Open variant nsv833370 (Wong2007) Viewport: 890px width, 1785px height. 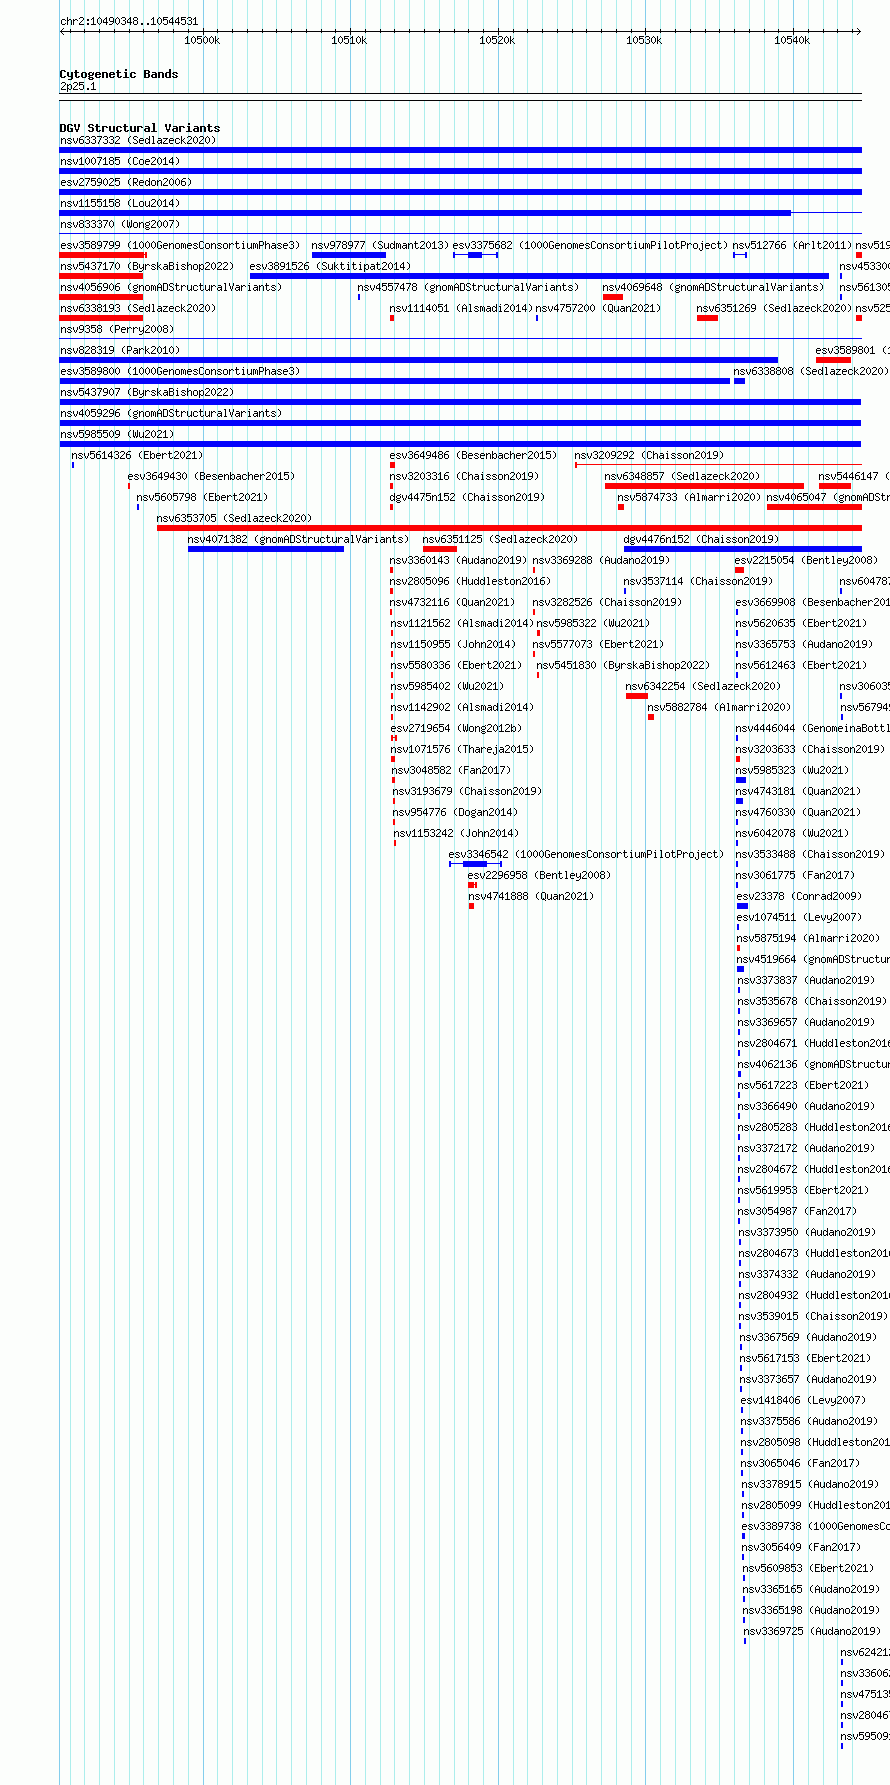point(120,225)
